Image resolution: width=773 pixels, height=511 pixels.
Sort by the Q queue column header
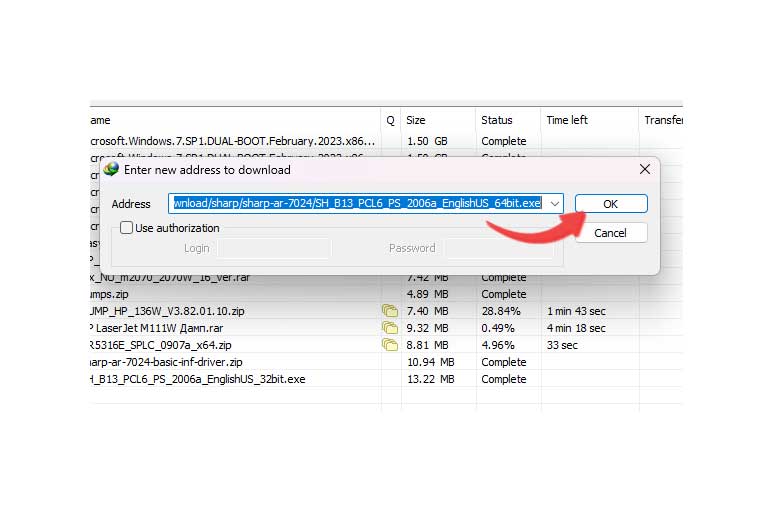[x=390, y=120]
